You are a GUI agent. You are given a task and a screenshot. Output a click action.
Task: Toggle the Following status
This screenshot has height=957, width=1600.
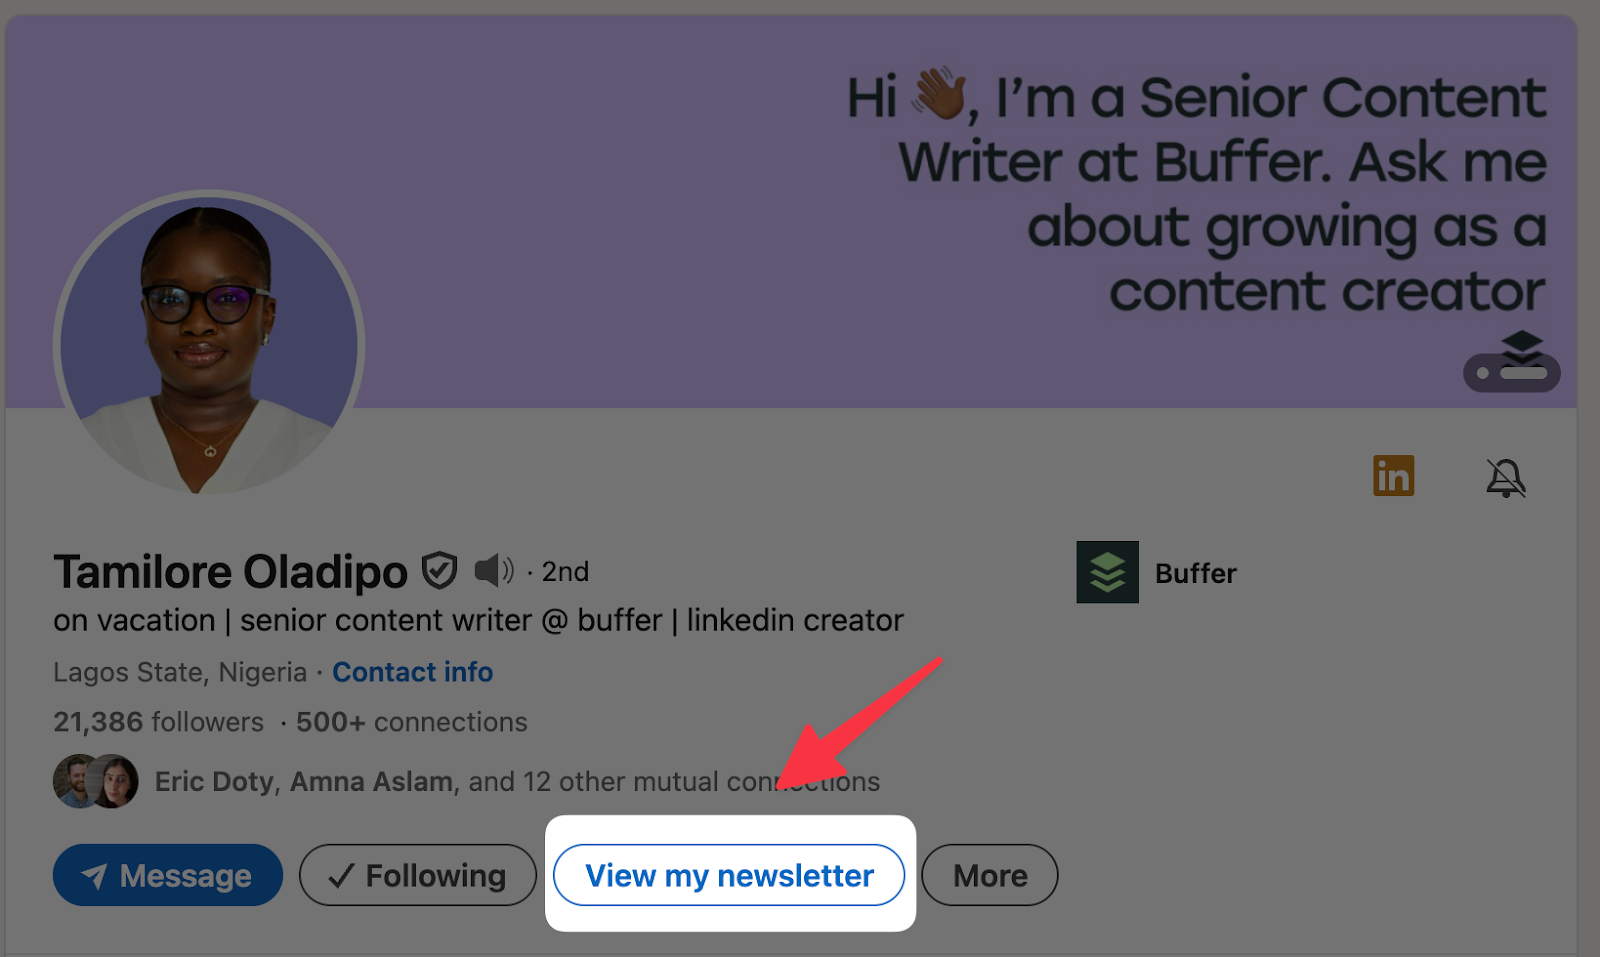point(418,875)
